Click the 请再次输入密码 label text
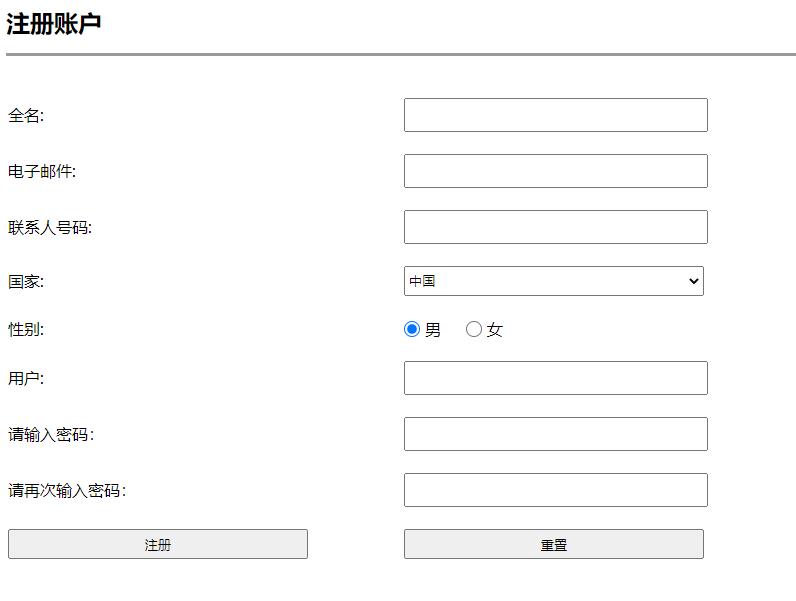 click(x=67, y=491)
